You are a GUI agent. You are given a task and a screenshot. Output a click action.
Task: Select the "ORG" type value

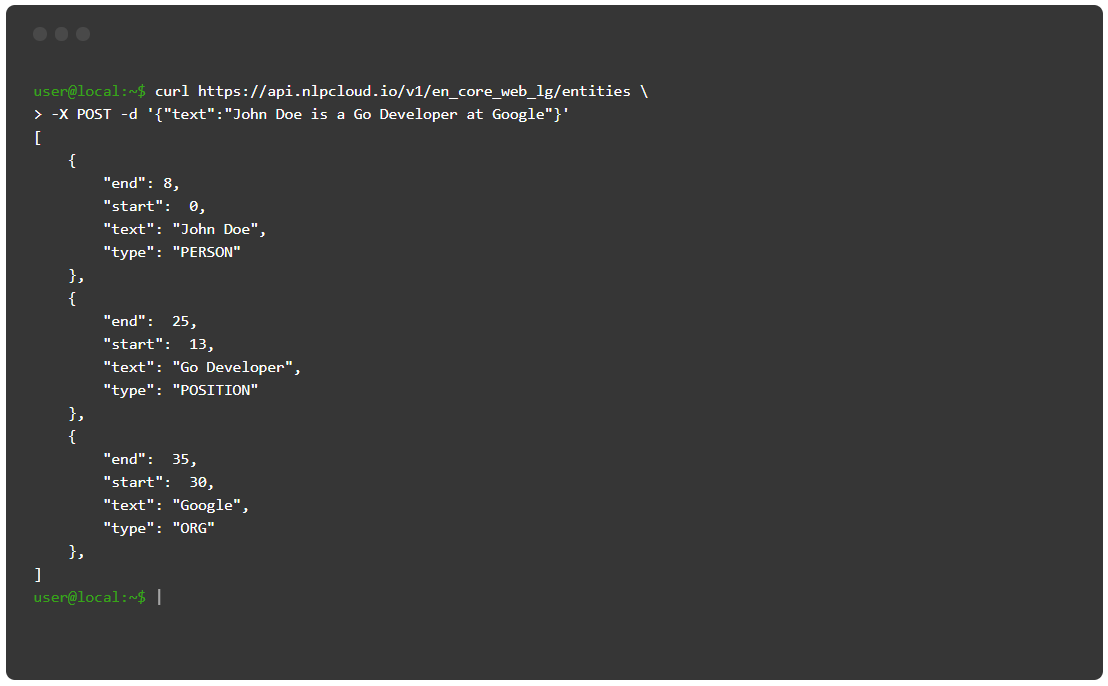[x=193, y=528]
